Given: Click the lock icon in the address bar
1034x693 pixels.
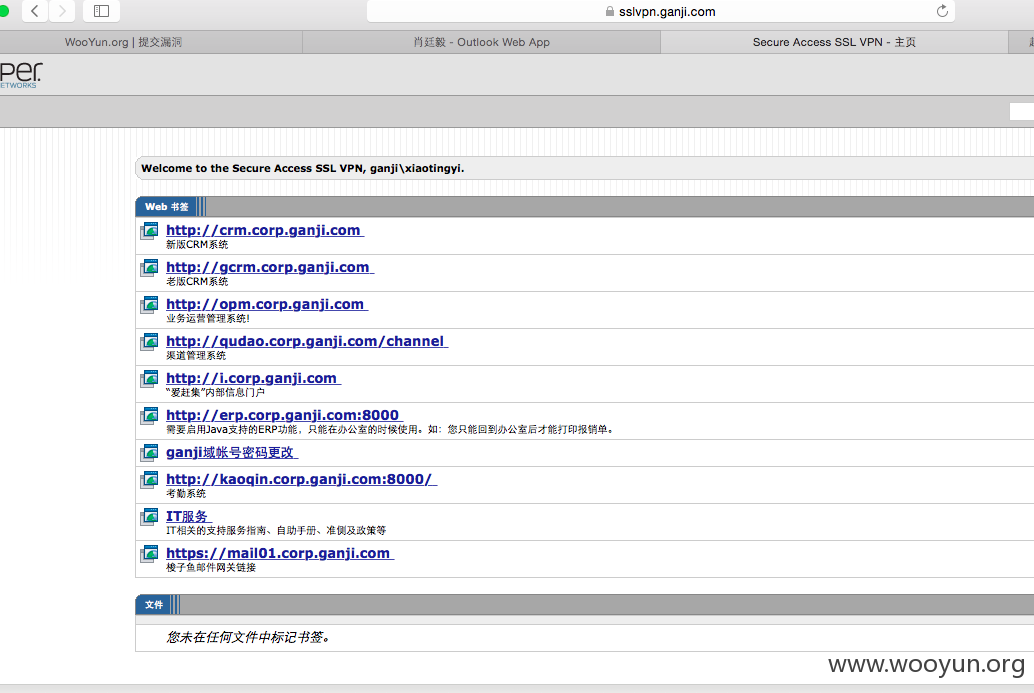Looking at the screenshot, I should pos(610,11).
